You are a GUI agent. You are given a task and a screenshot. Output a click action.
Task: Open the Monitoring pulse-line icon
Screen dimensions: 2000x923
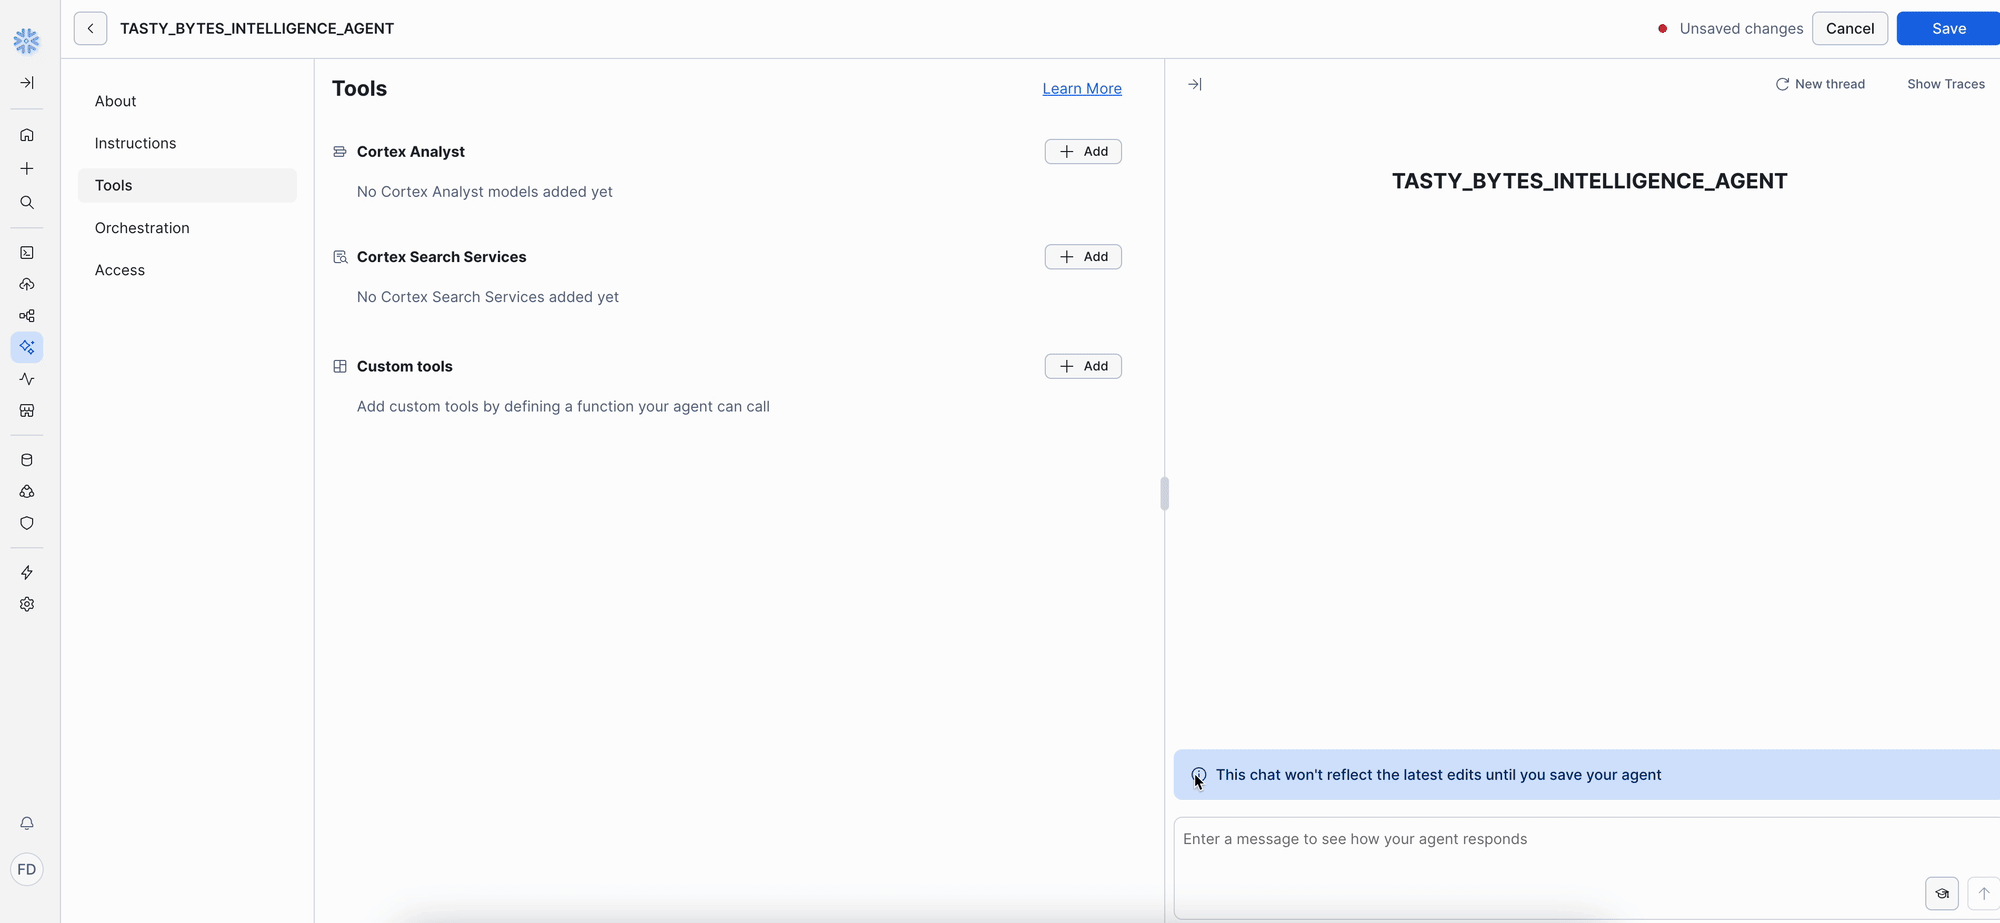[27, 379]
